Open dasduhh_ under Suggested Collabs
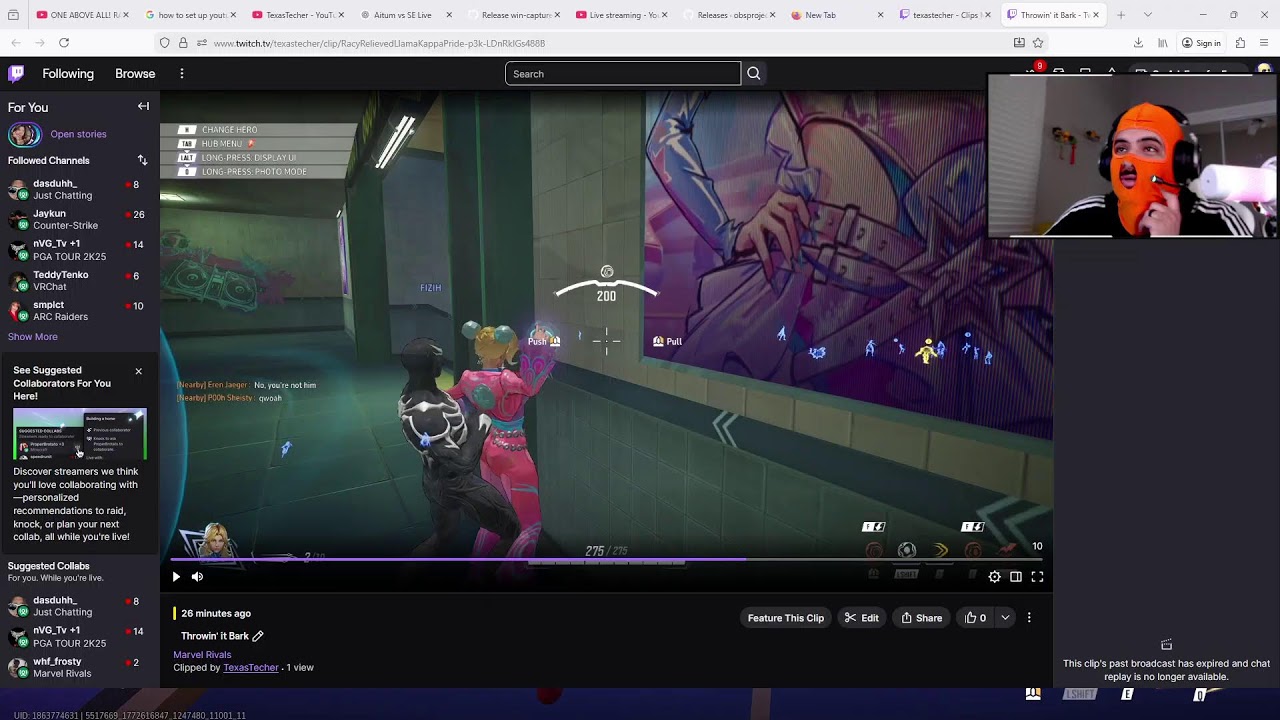The image size is (1280, 720). (79, 606)
